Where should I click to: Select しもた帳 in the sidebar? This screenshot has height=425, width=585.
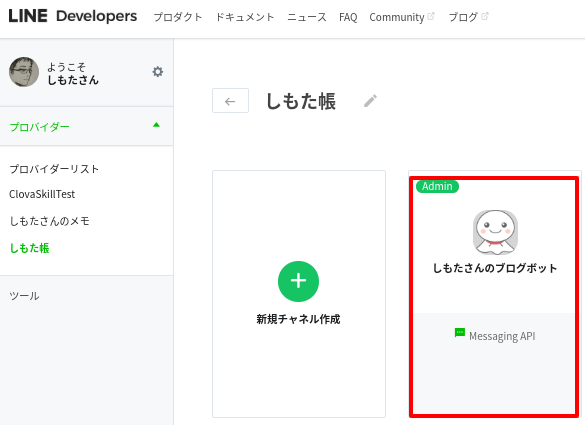29,248
